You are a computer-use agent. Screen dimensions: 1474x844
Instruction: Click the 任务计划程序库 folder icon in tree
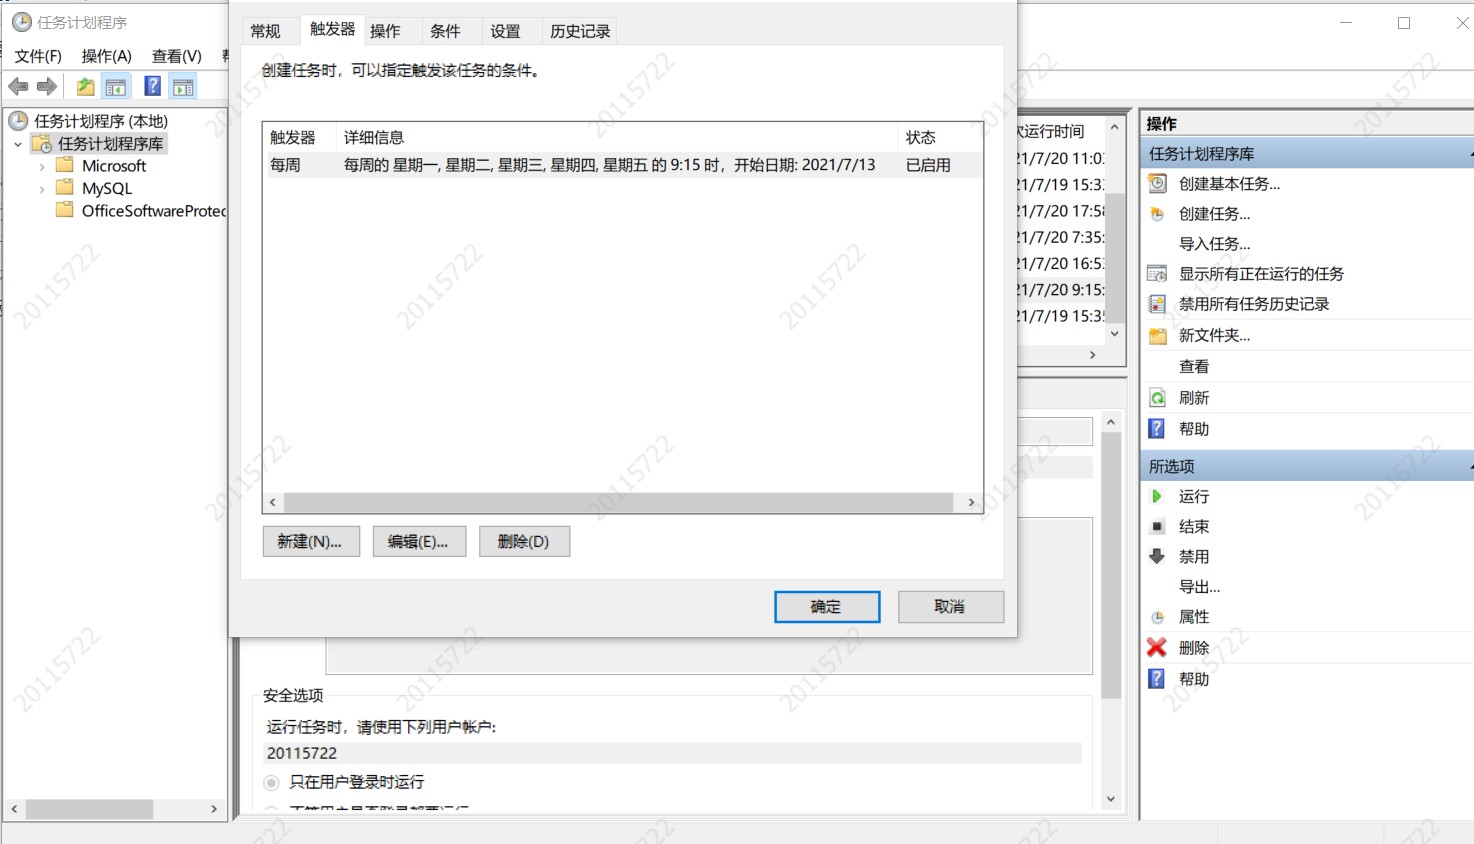(42, 144)
